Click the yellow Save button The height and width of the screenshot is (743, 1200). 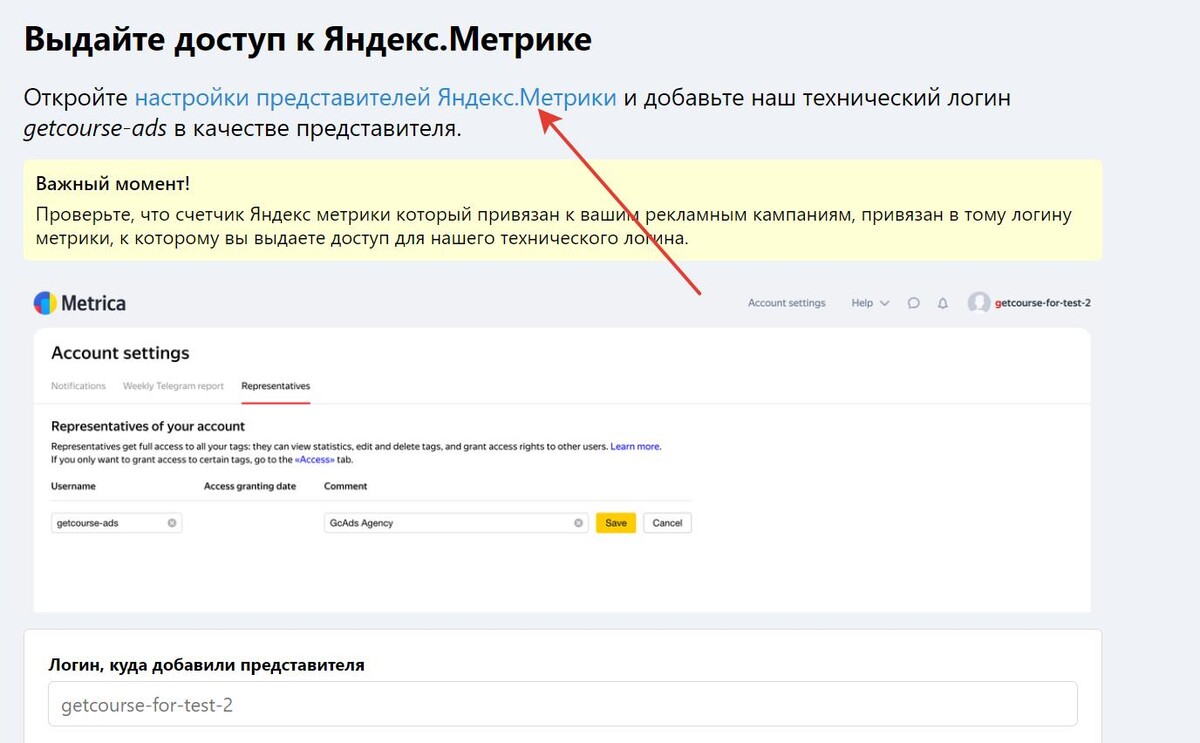pyautogui.click(x=616, y=523)
